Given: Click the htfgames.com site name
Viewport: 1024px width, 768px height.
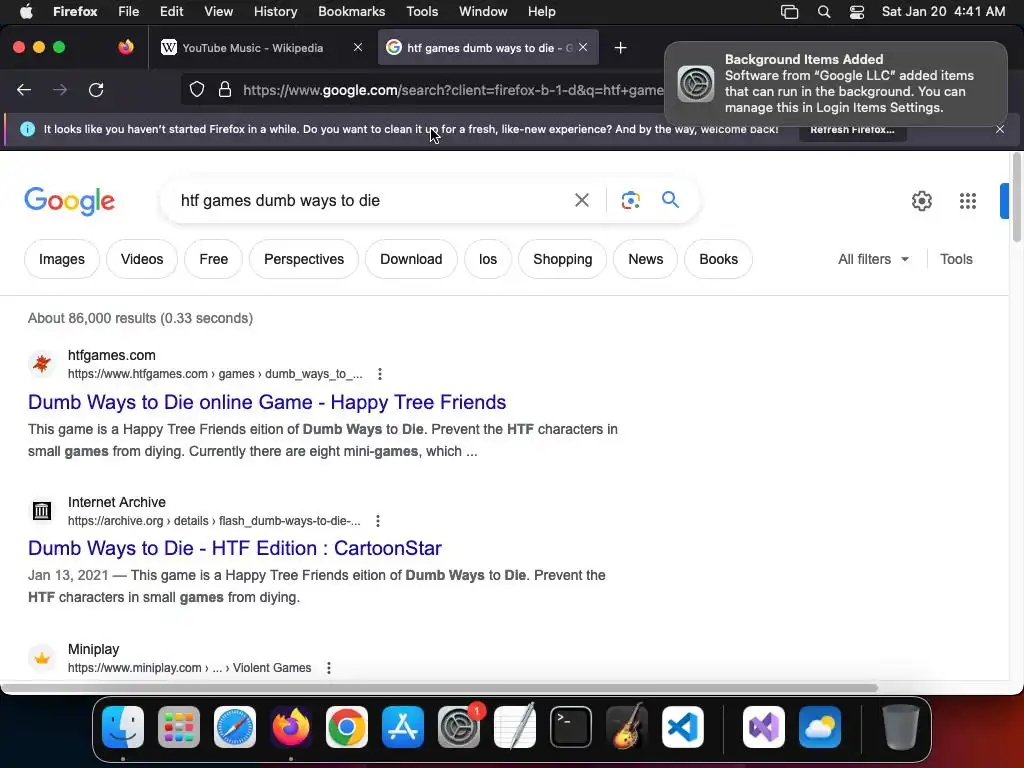Looking at the screenshot, I should (x=112, y=355).
